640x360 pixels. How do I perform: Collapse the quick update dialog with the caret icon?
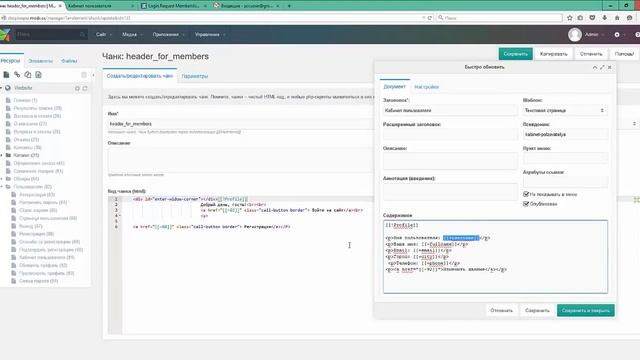(x=595, y=67)
